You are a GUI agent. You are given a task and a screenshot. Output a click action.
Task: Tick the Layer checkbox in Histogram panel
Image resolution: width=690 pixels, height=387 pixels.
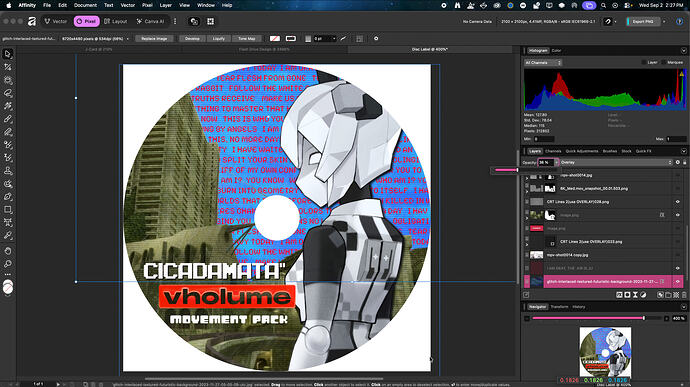click(x=644, y=63)
